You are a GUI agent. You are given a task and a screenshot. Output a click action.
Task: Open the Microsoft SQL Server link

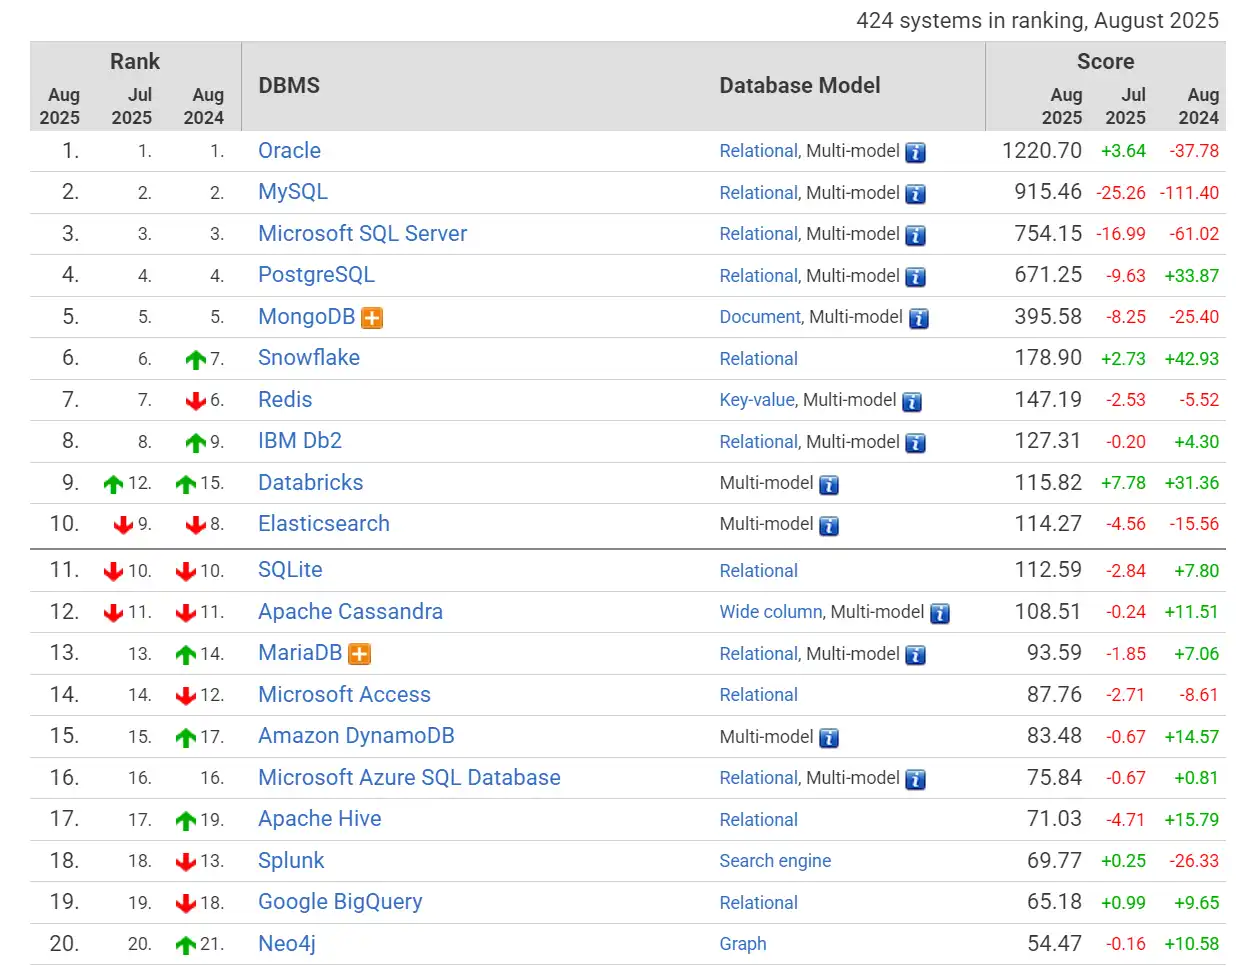click(x=362, y=234)
